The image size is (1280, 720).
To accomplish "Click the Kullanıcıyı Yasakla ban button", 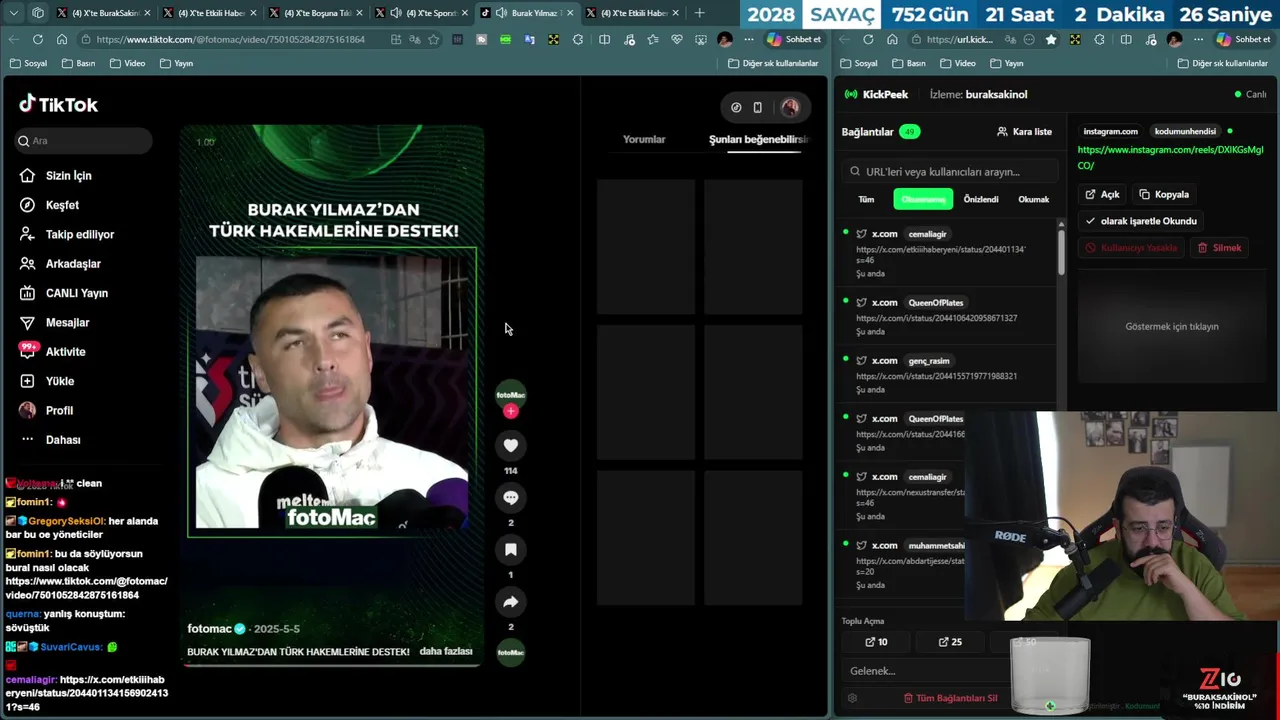I will click(x=1132, y=248).
